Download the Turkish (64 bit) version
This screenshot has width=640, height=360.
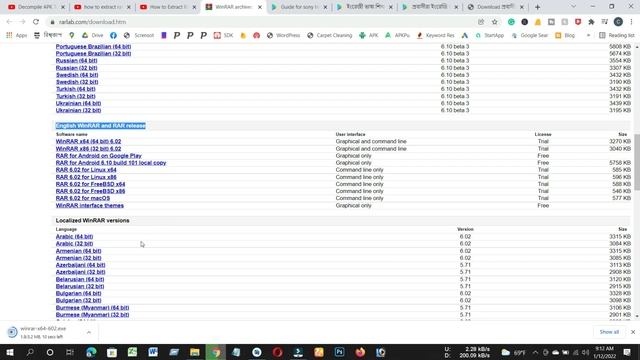click(x=76, y=89)
